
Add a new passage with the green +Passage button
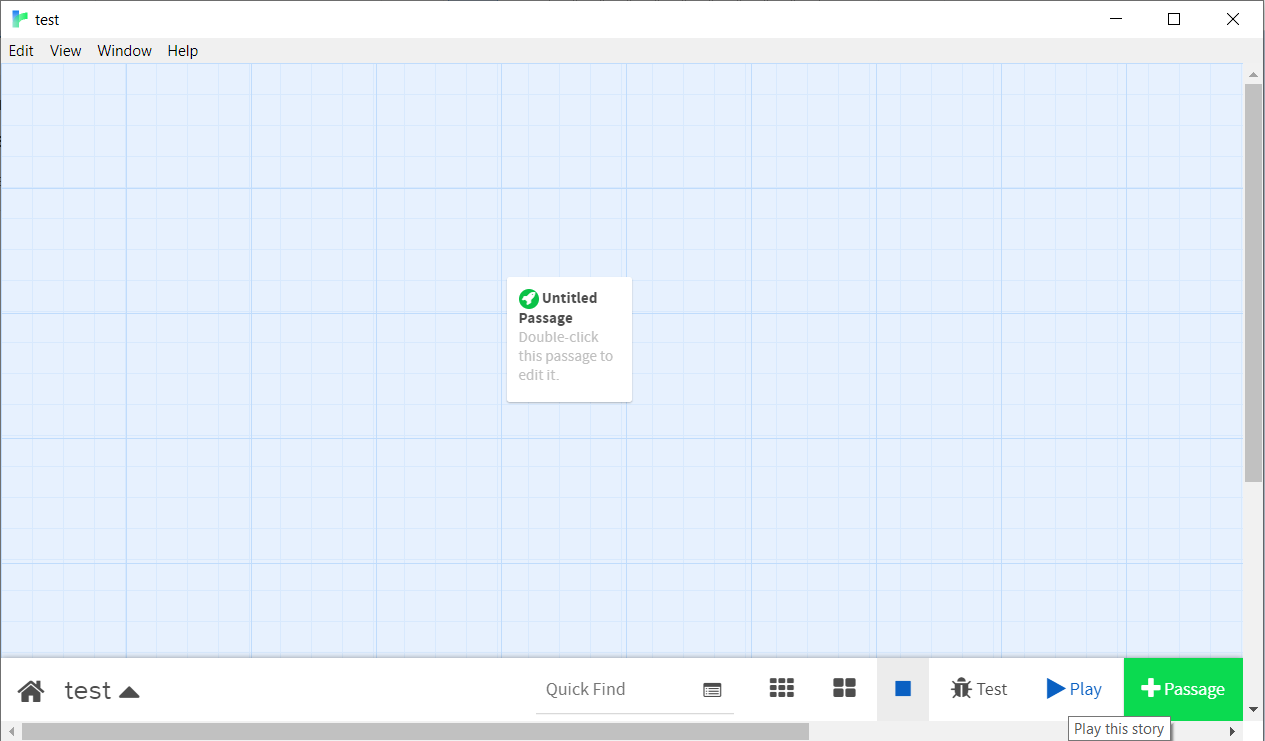(x=1184, y=689)
